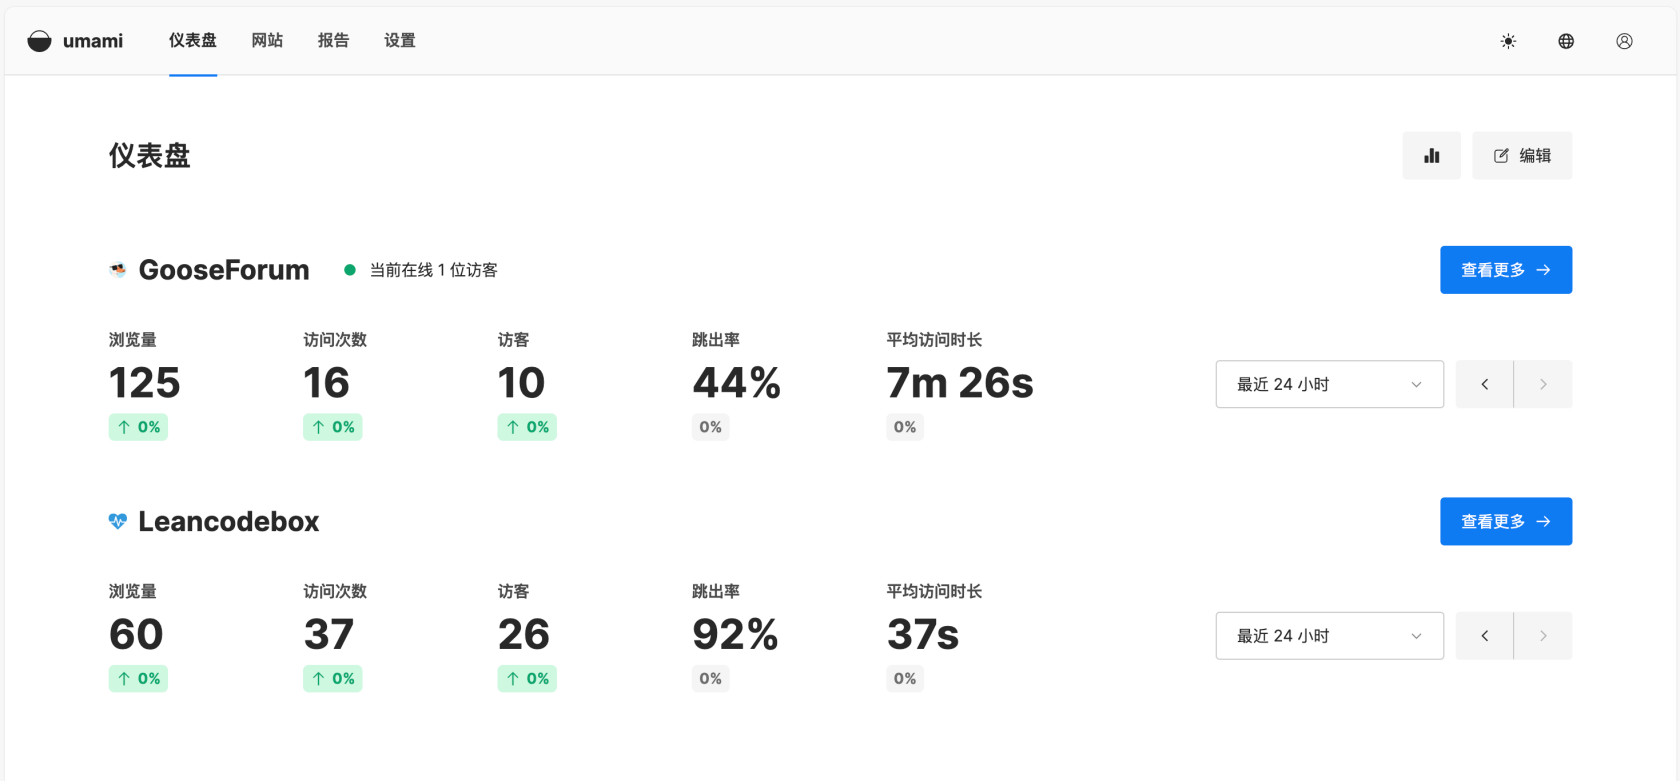Click Leancodebox 跳出率 value 92%

pyautogui.click(x=736, y=635)
